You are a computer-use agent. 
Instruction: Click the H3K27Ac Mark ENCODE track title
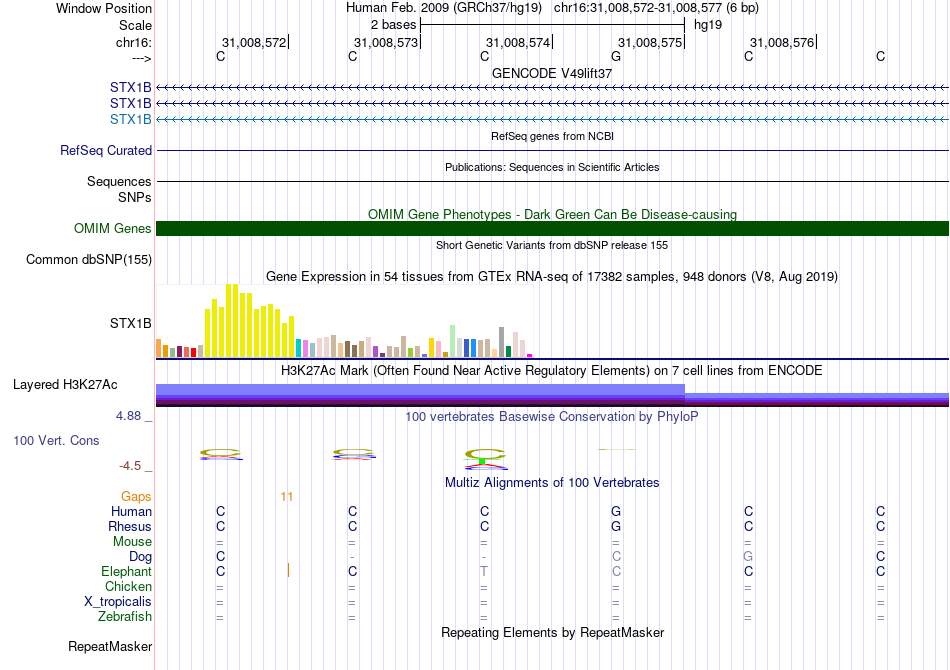tap(552, 371)
